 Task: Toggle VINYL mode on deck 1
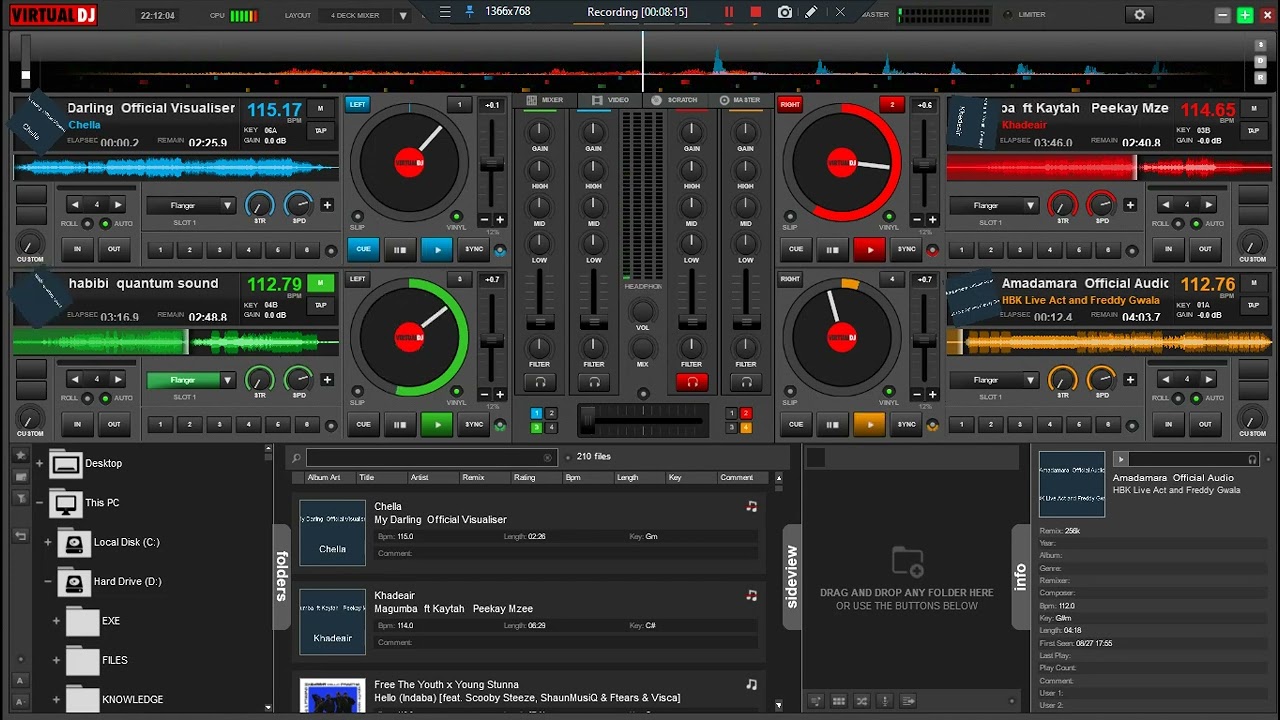tap(456, 216)
